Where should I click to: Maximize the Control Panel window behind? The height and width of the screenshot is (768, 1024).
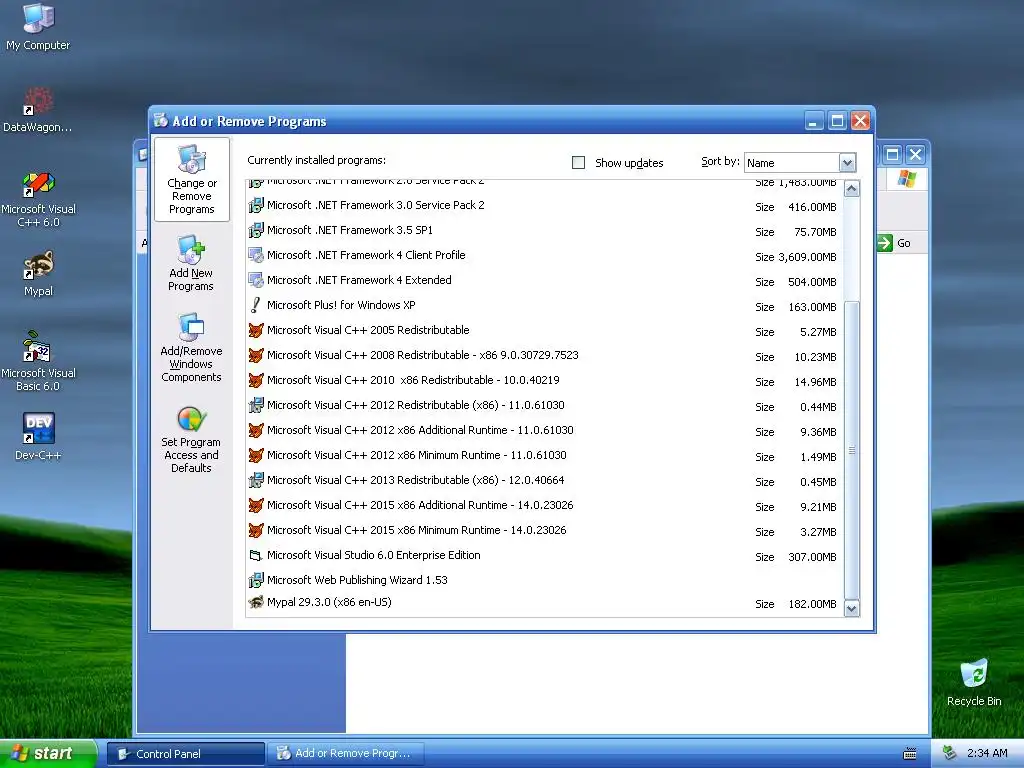tap(892, 155)
